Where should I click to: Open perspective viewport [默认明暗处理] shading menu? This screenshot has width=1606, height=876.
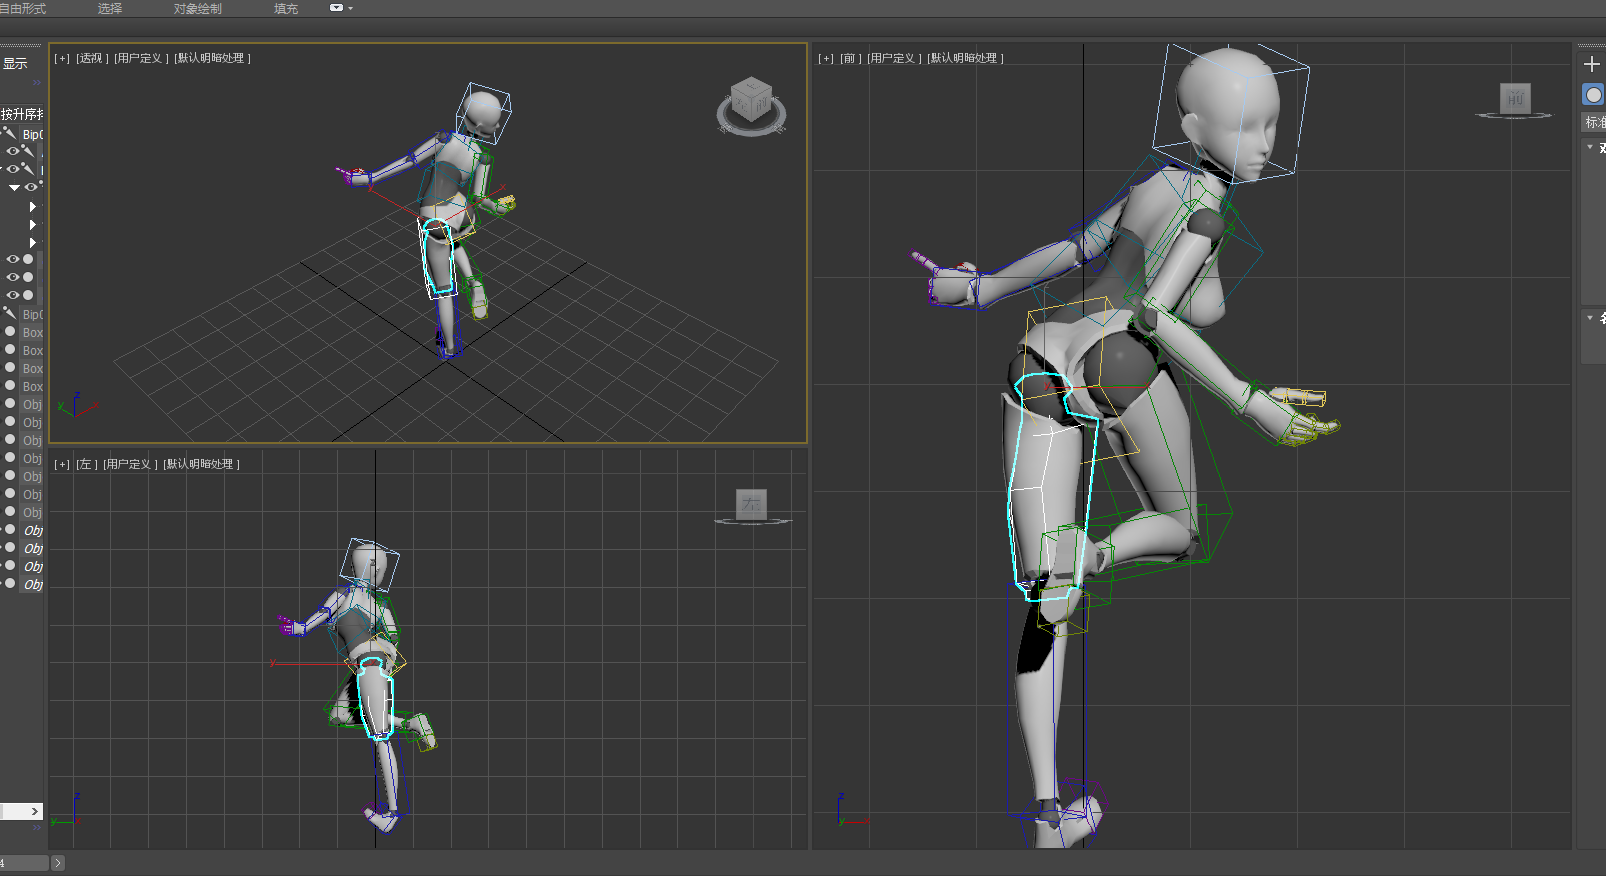pyautogui.click(x=212, y=58)
